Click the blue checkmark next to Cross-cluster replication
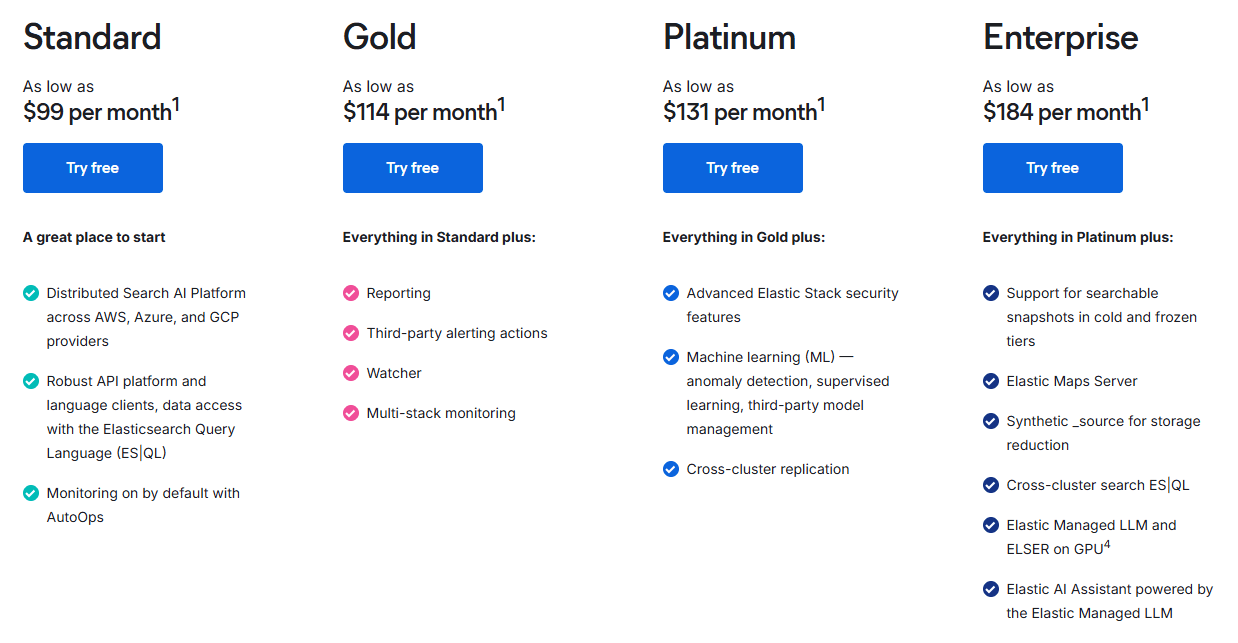Viewport: 1238px width, 643px height. [x=671, y=469]
